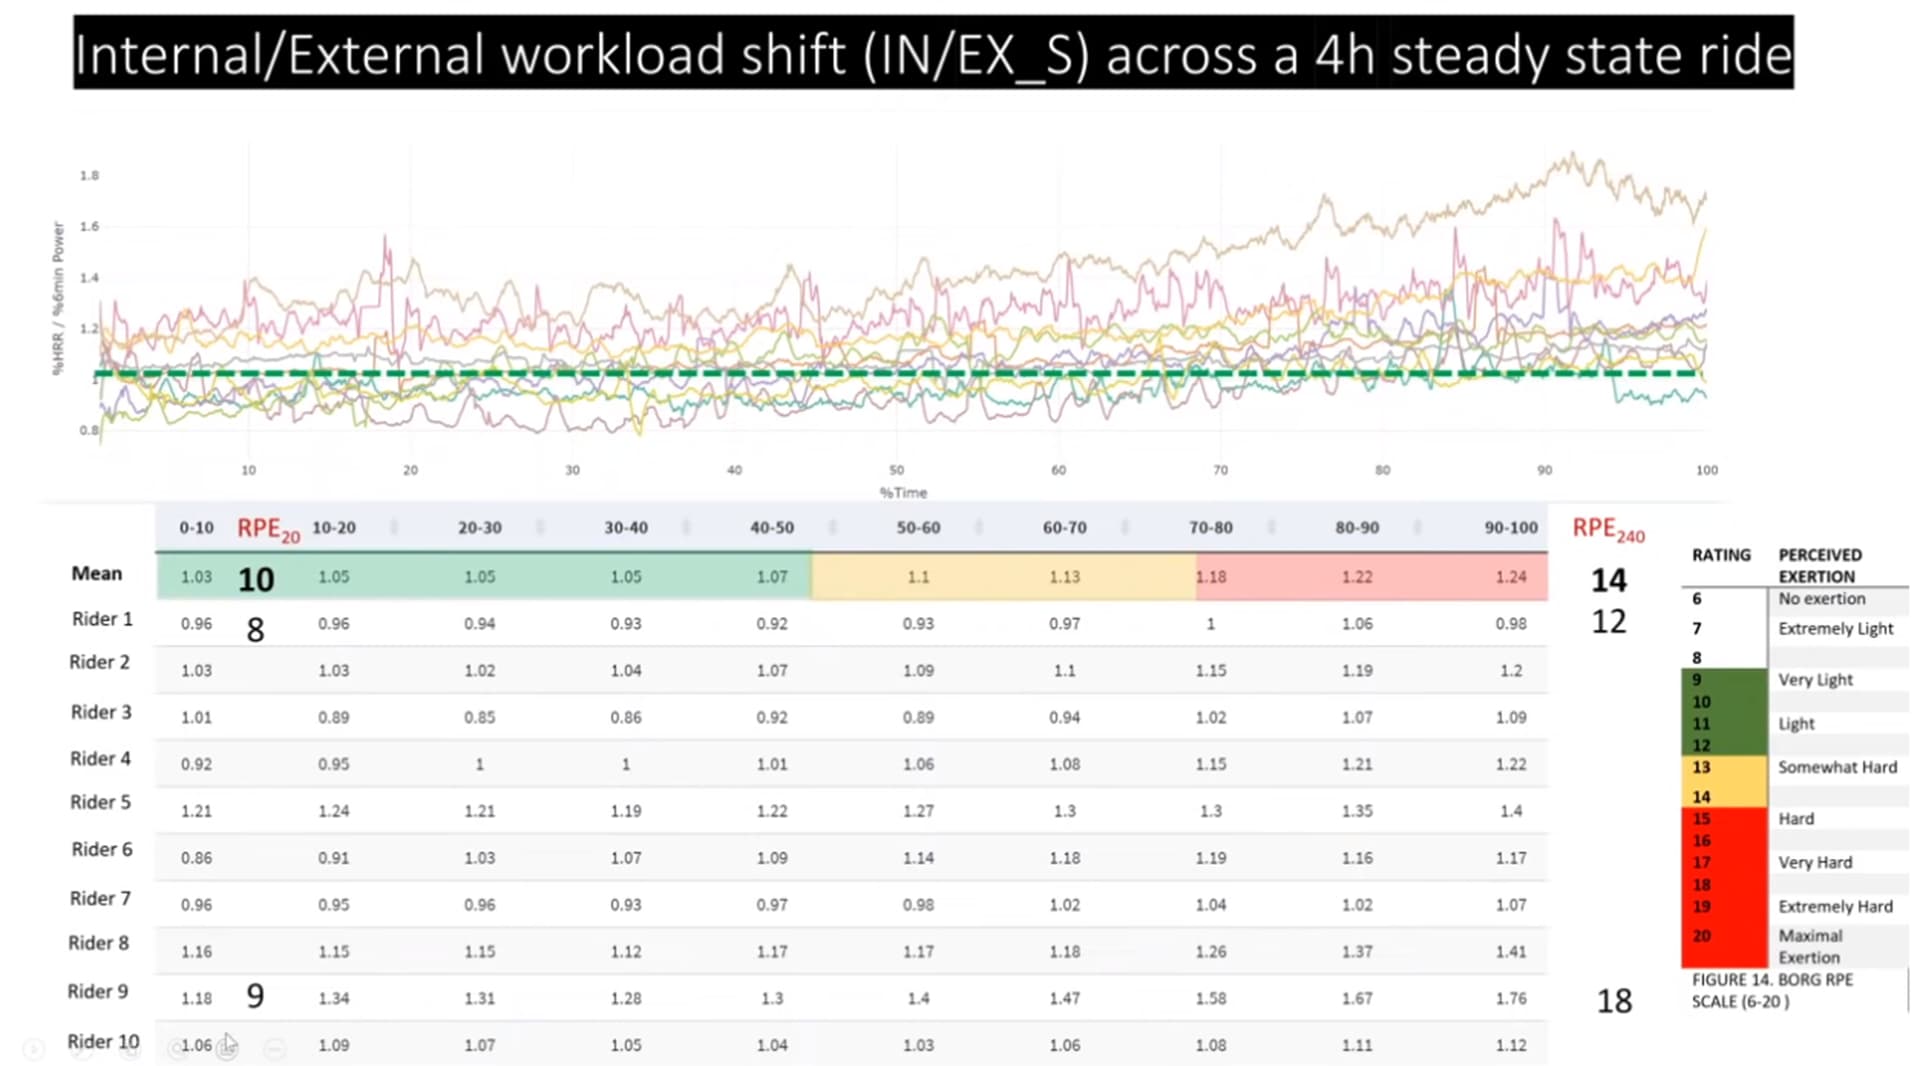The image size is (1920, 1066).
Task: Click the yellow Somewhat Hard band in Borg scale
Action: pyautogui.click(x=1724, y=781)
